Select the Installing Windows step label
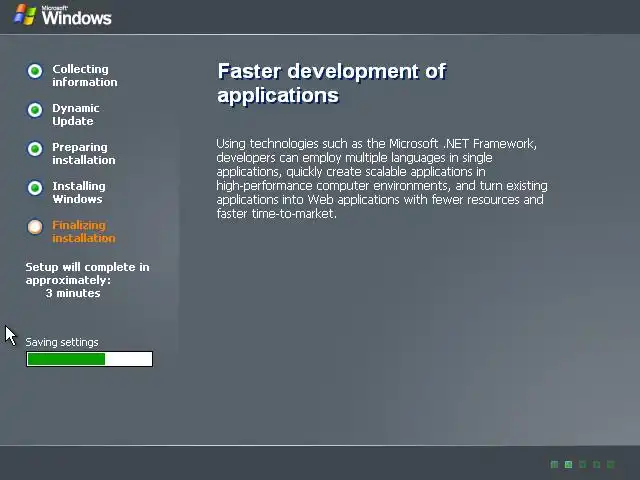The image size is (640, 480). (x=79, y=192)
